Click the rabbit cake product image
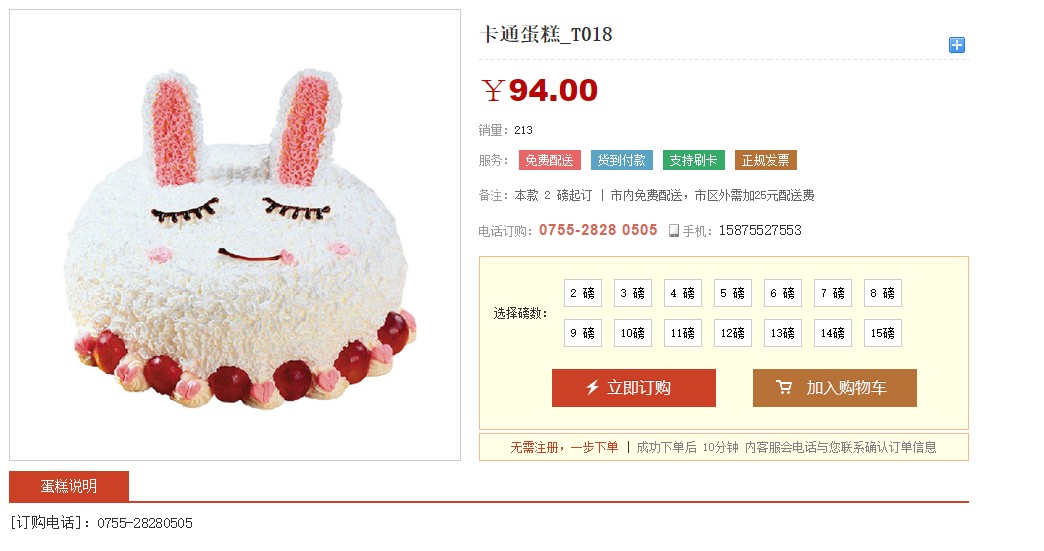The height and width of the screenshot is (551, 1044). [235, 235]
